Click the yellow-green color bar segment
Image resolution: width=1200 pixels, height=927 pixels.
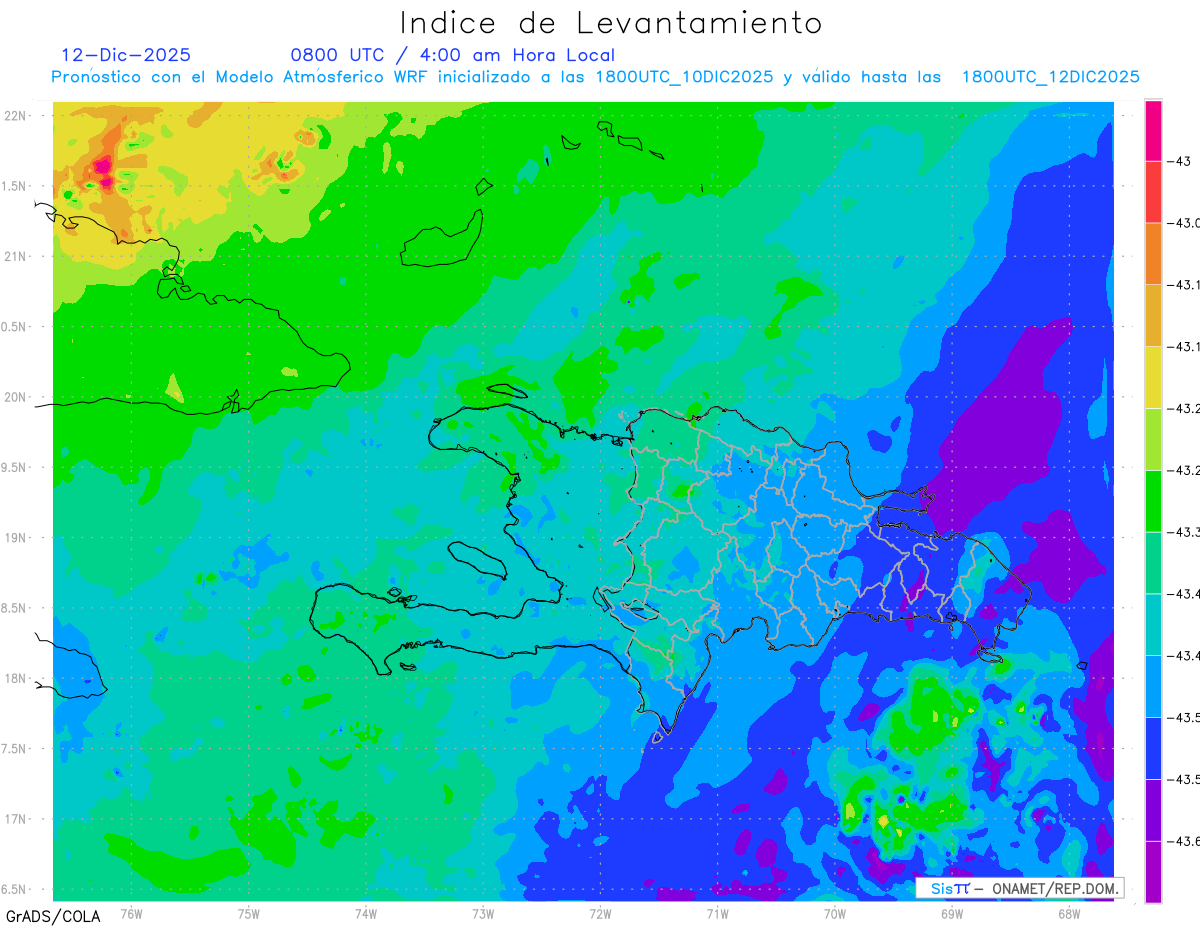click(x=1153, y=439)
